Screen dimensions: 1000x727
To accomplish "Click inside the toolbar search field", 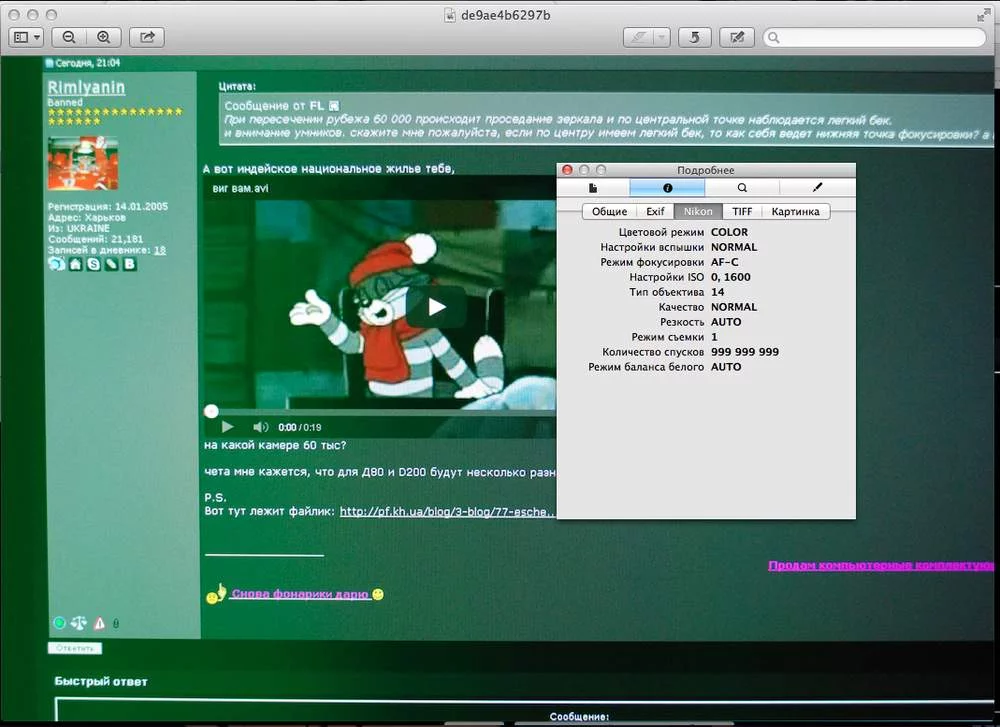I will (875, 37).
